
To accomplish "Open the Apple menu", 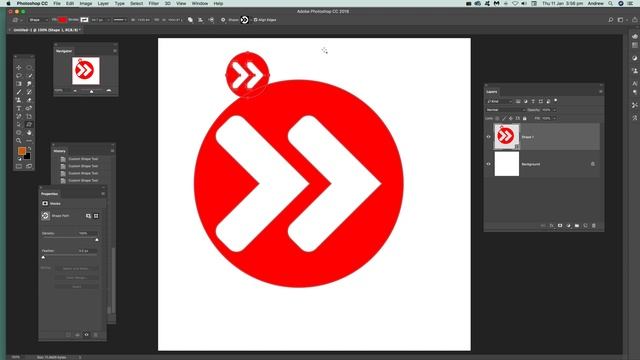I will coord(8,3).
